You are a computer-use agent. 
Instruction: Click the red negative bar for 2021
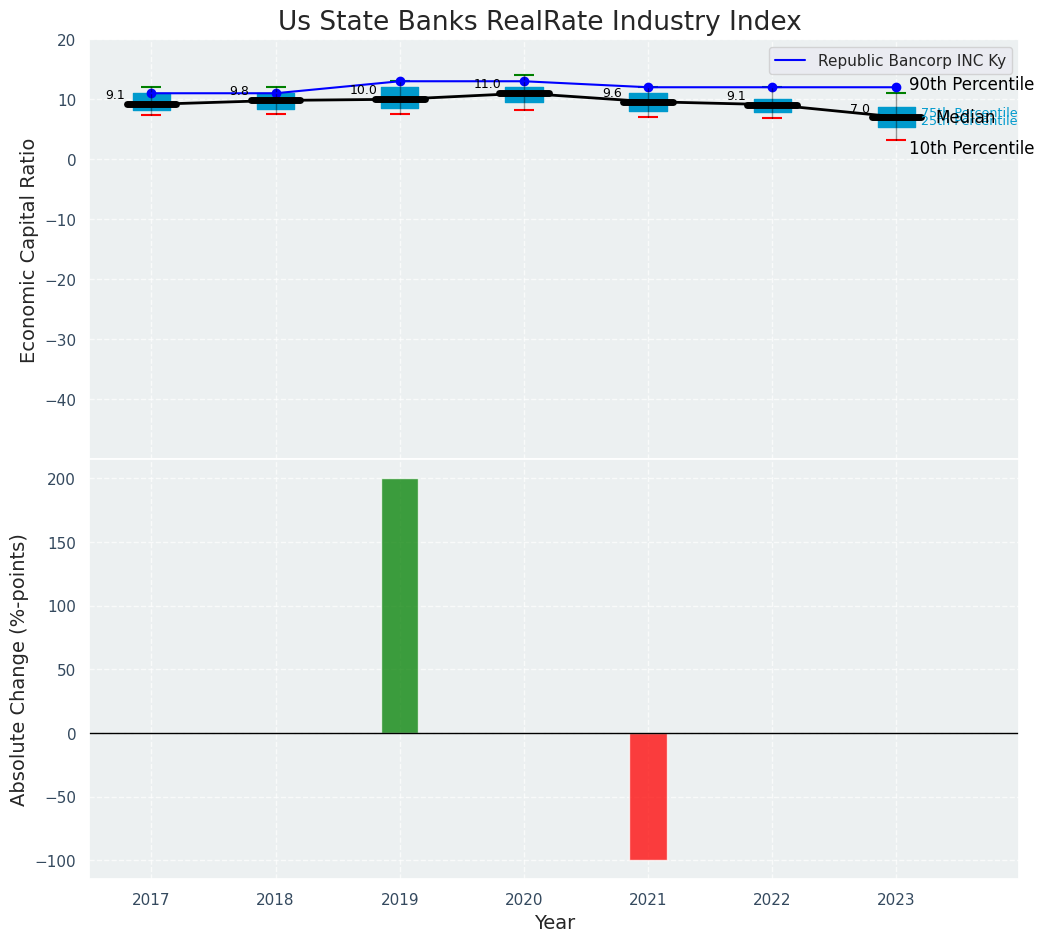648,796
